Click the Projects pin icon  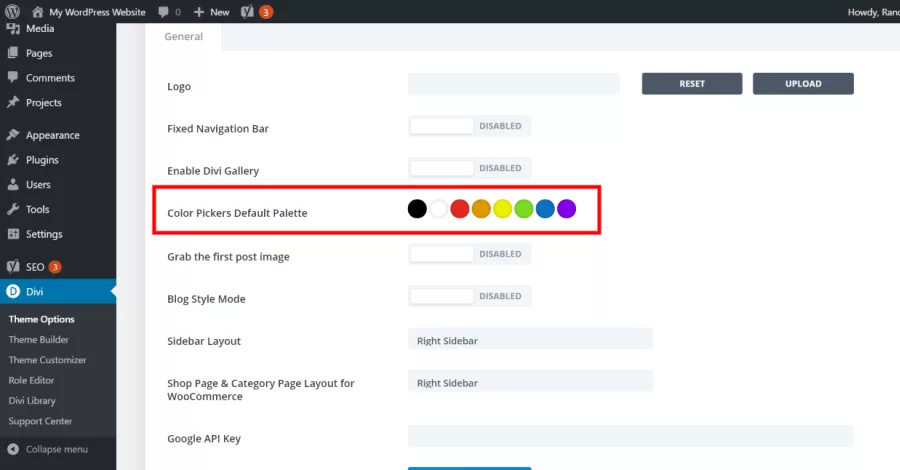13,102
